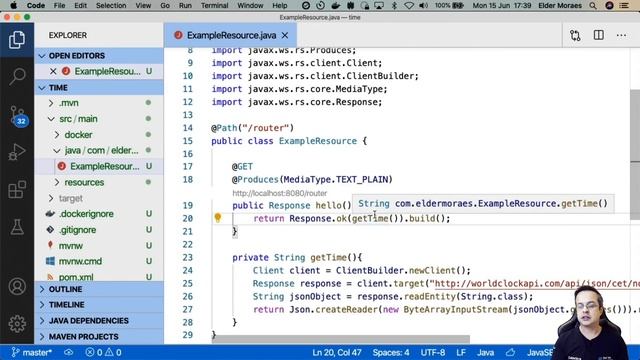This screenshot has height=360, width=640.
Task: Open the Apple menu
Action: pos(13,5)
